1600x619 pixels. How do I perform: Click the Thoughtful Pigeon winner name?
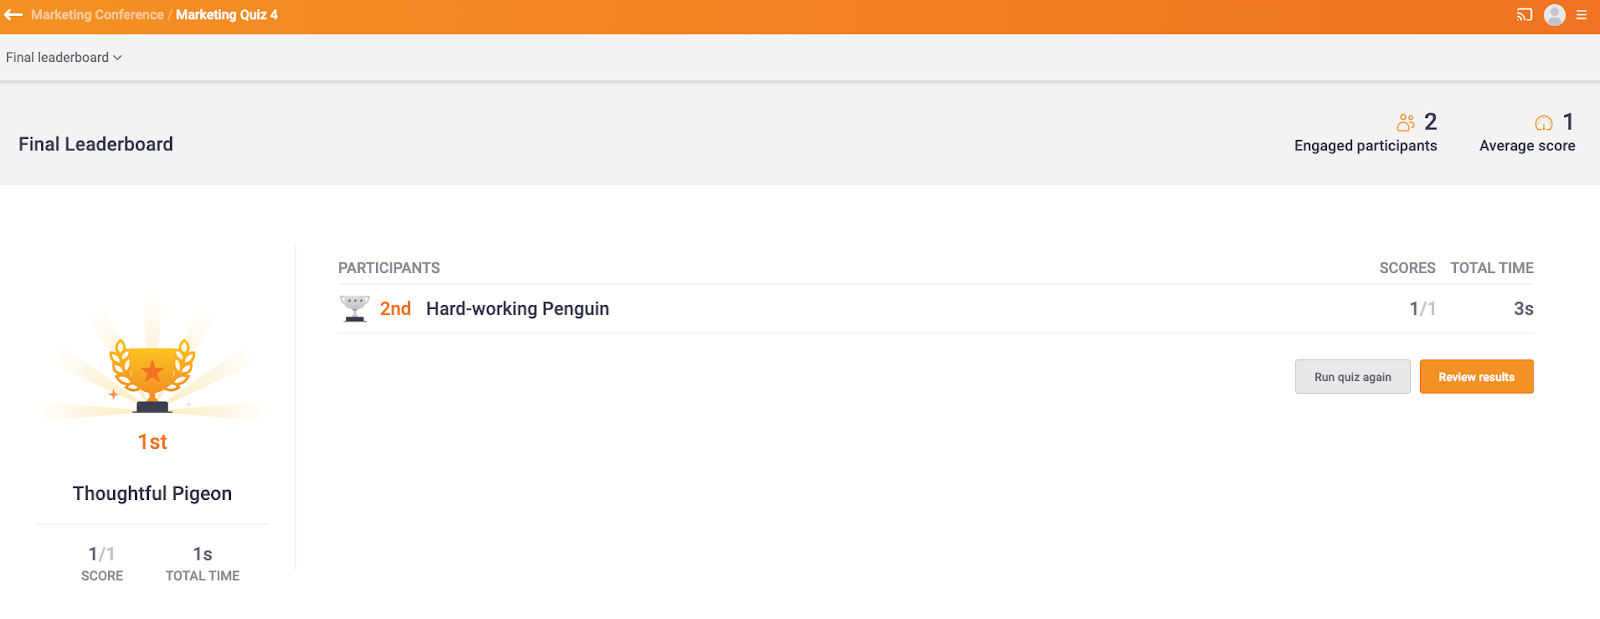(x=152, y=494)
